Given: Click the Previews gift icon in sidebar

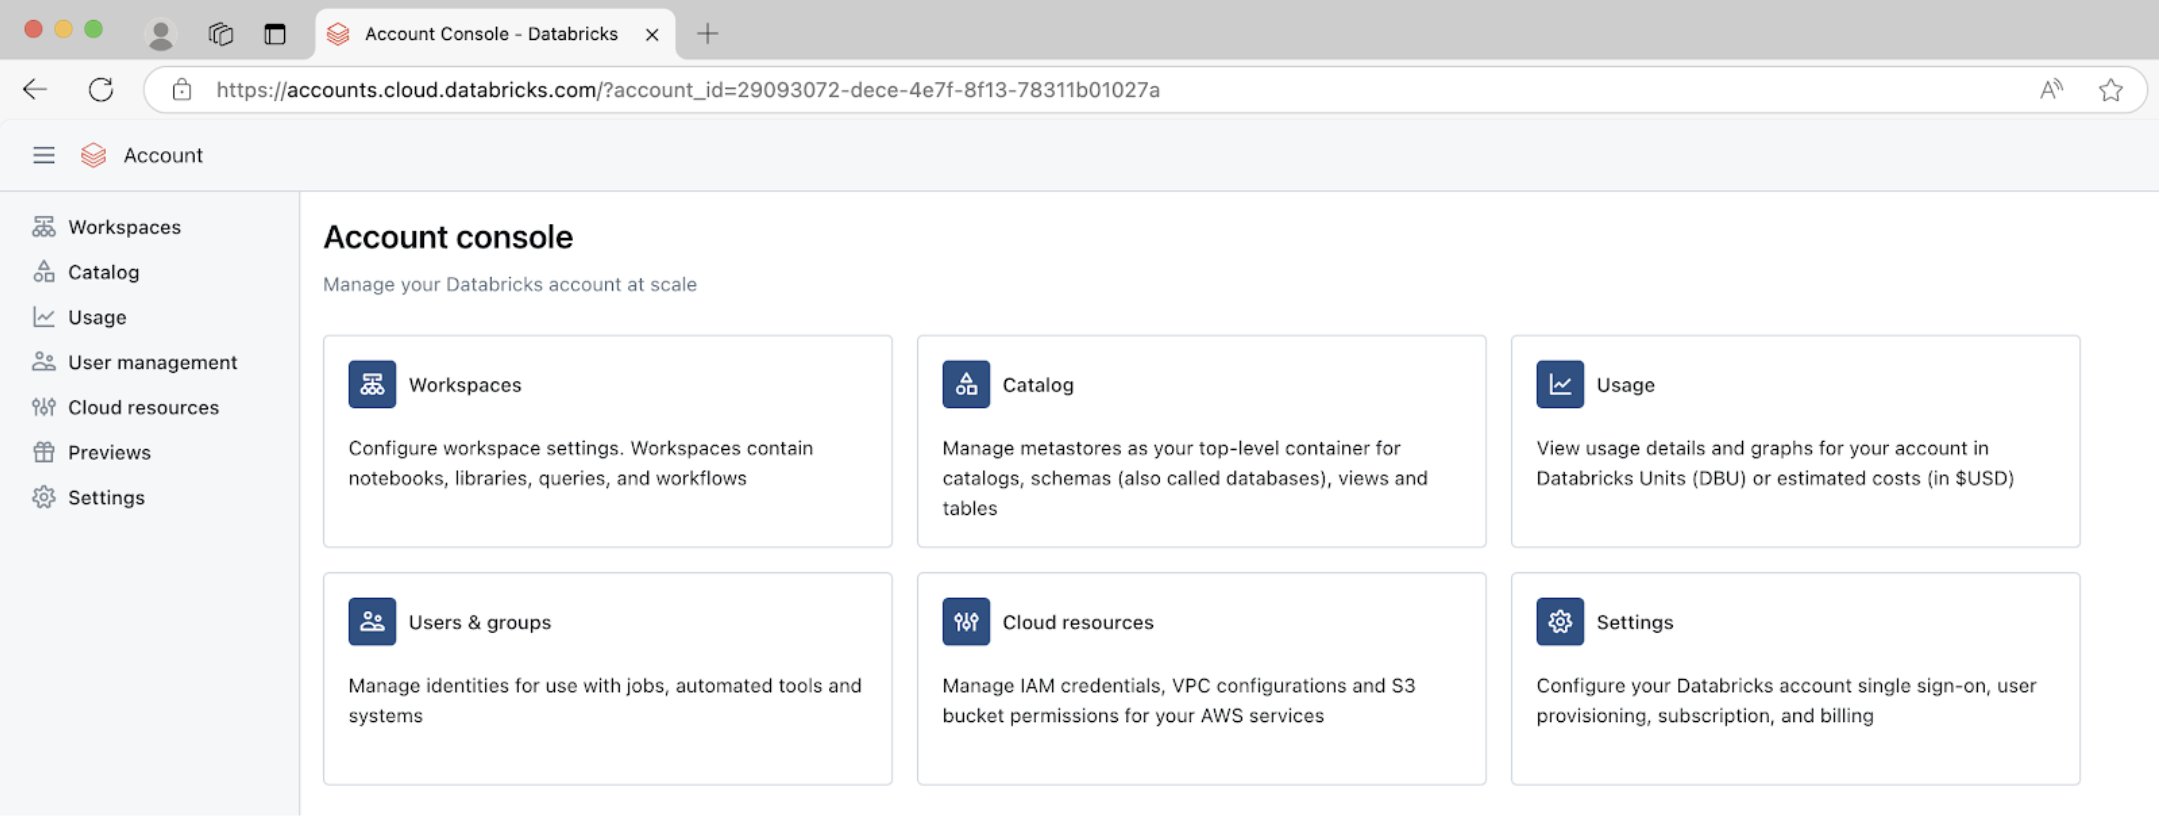Looking at the screenshot, I should click(x=43, y=452).
